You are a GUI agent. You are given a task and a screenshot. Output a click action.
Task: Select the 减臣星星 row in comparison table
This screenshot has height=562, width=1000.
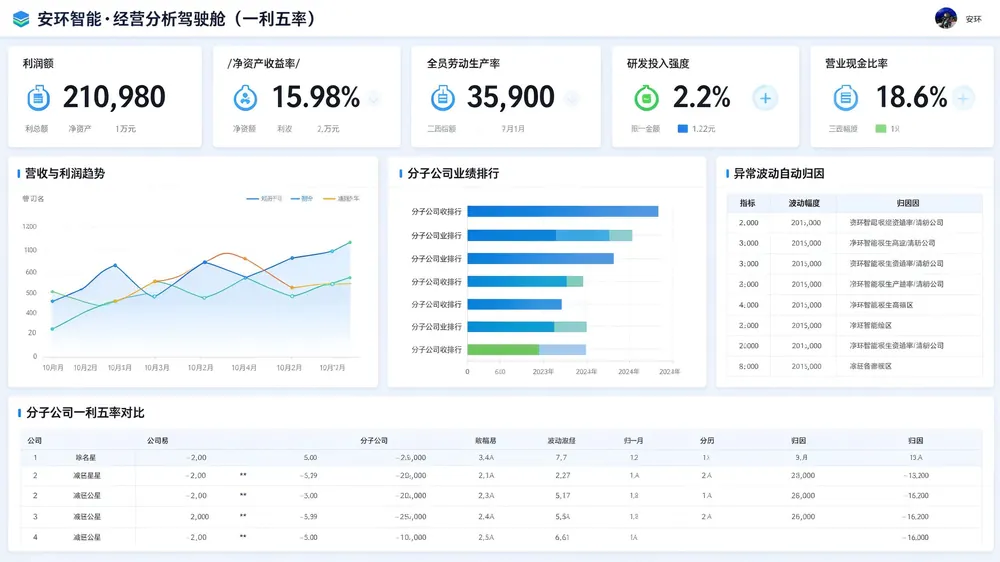coord(501,475)
